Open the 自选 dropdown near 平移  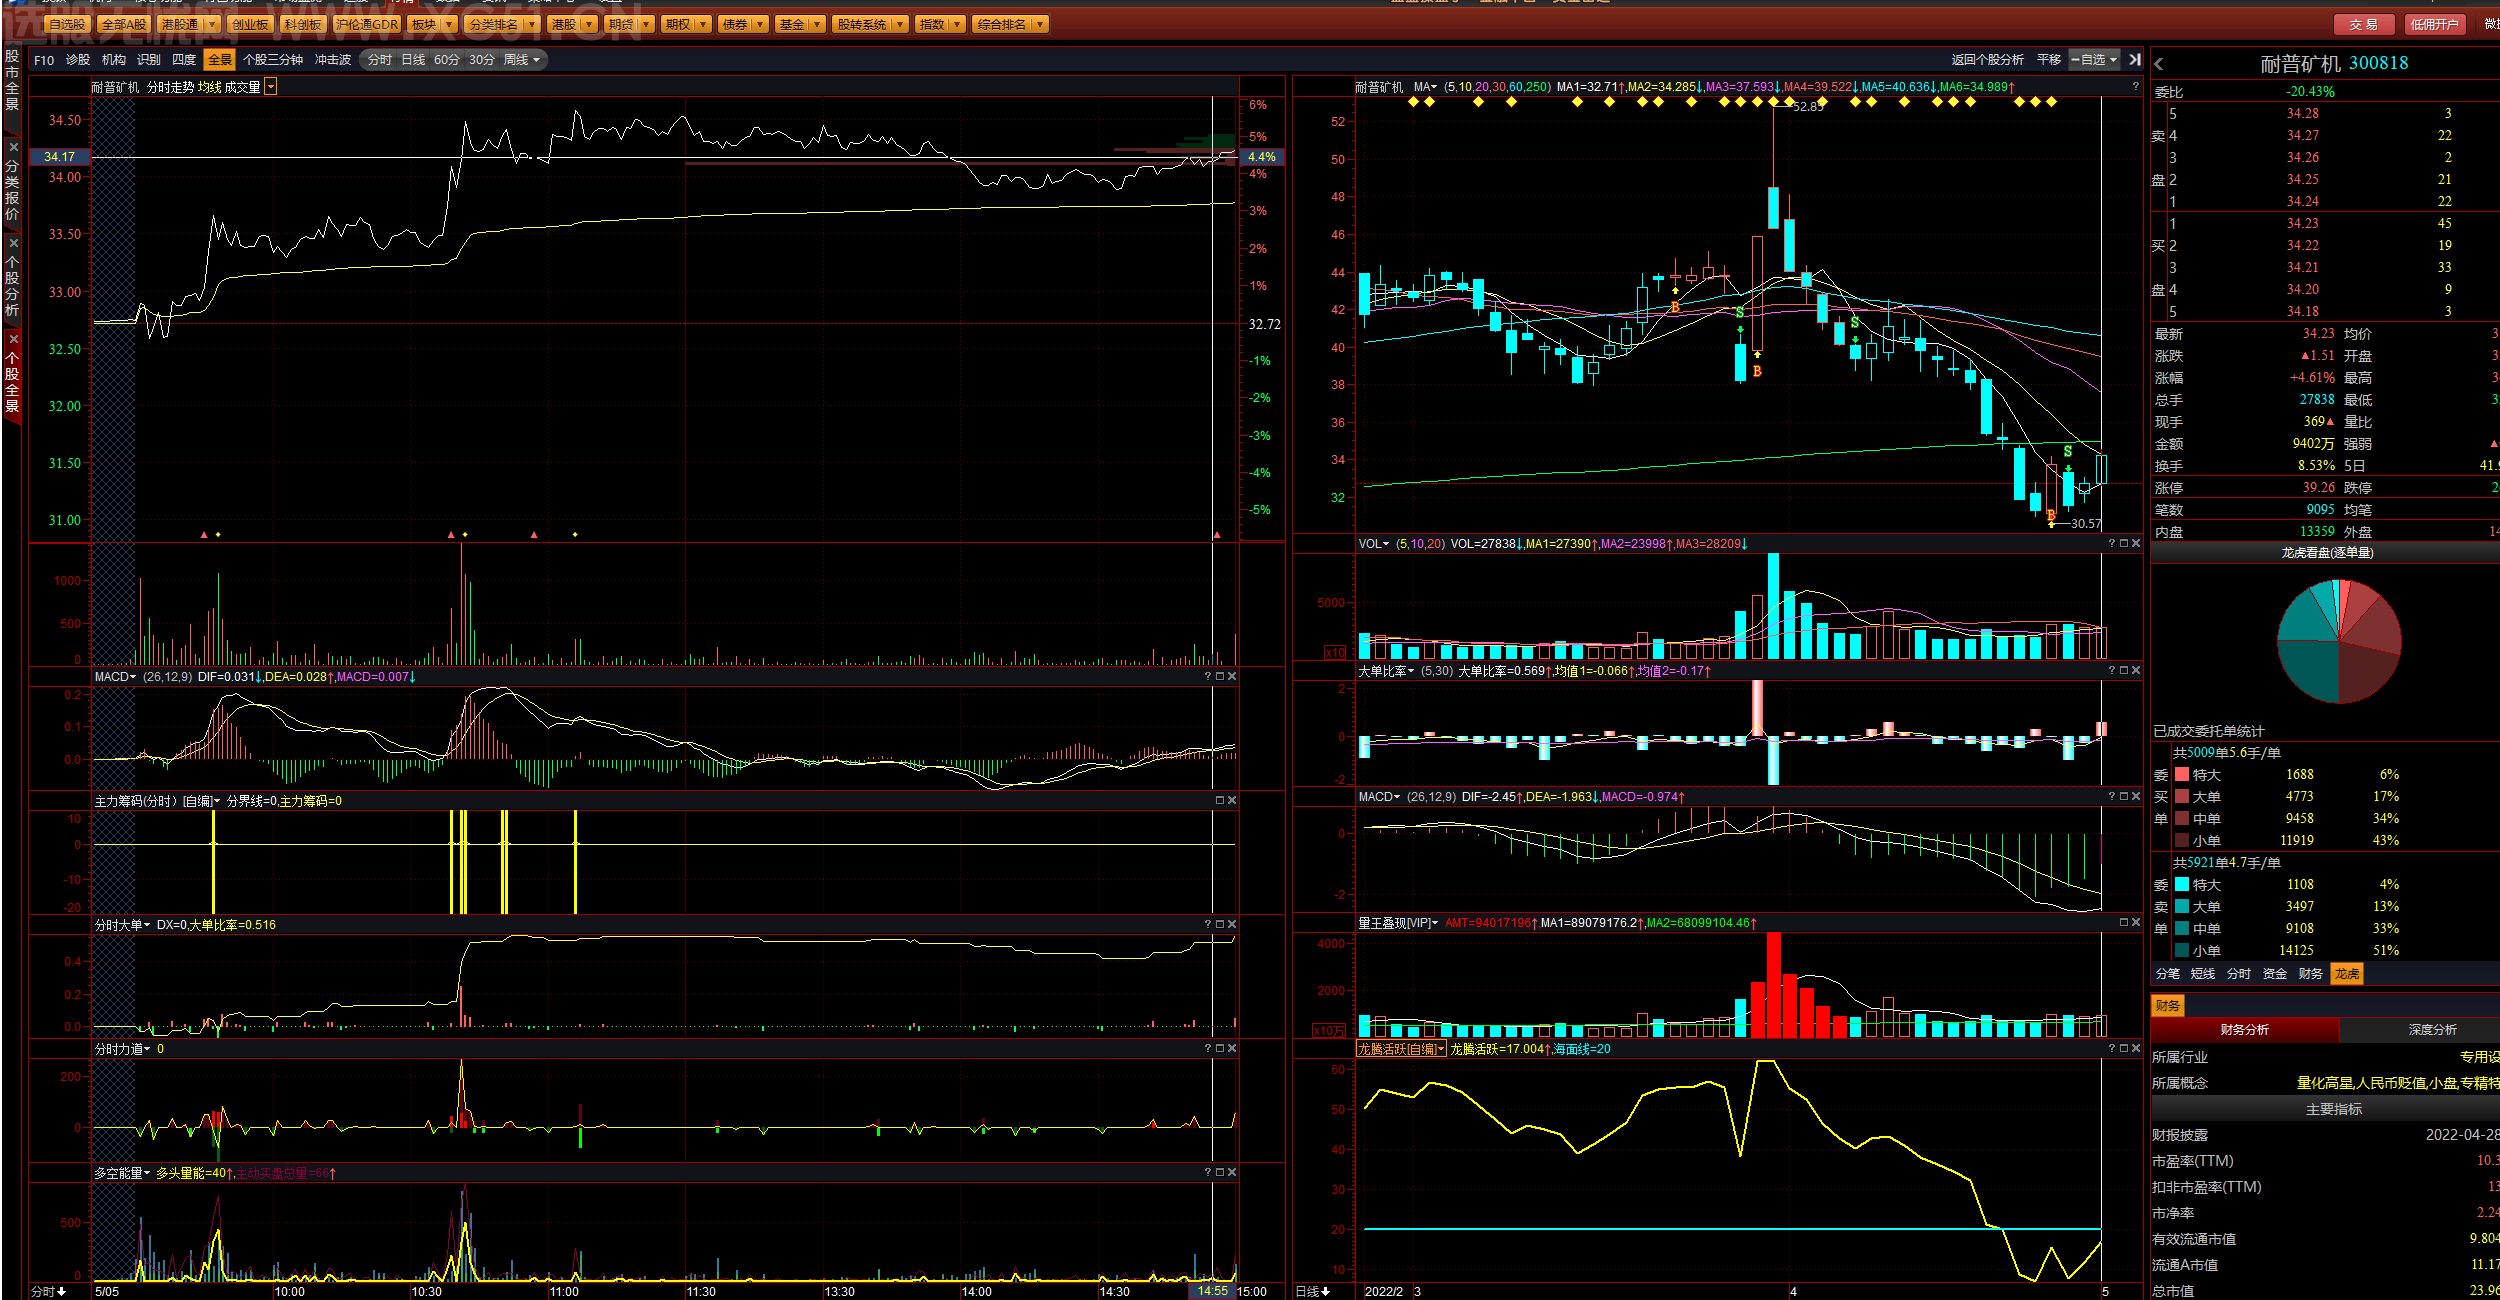(x=2094, y=60)
